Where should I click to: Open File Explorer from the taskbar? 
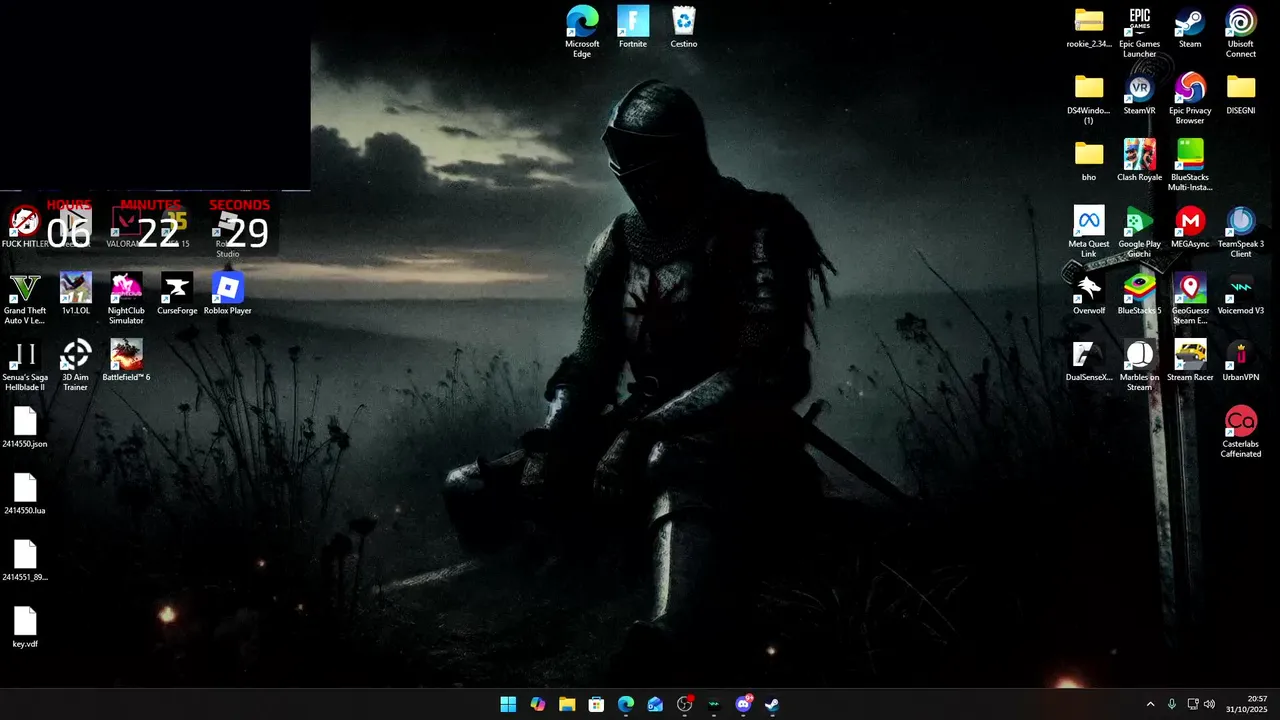567,704
